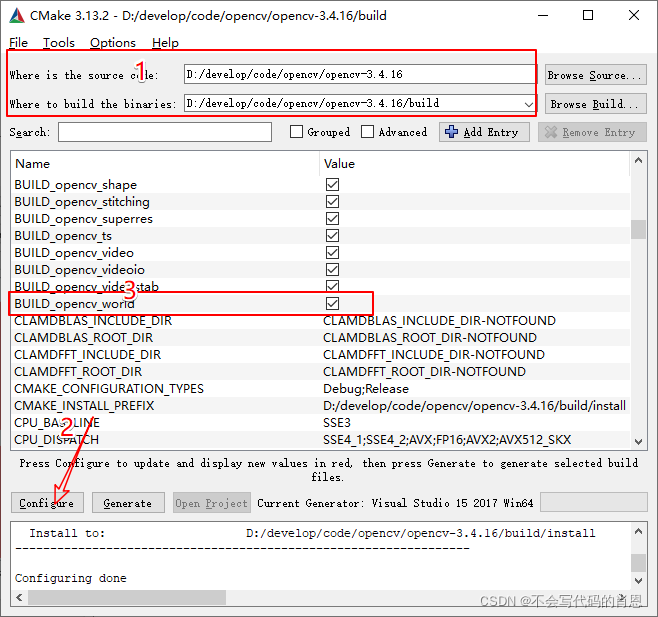Toggle BUILD_opencv_world checkbox
This screenshot has width=658, height=617.
click(x=332, y=303)
